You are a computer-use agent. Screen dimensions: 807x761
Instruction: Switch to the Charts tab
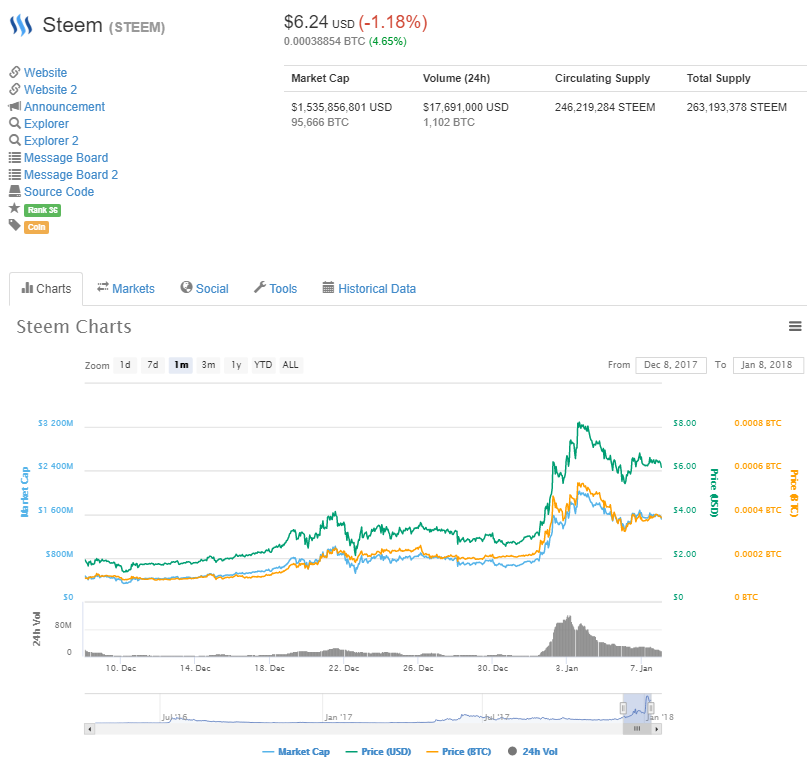(x=46, y=289)
